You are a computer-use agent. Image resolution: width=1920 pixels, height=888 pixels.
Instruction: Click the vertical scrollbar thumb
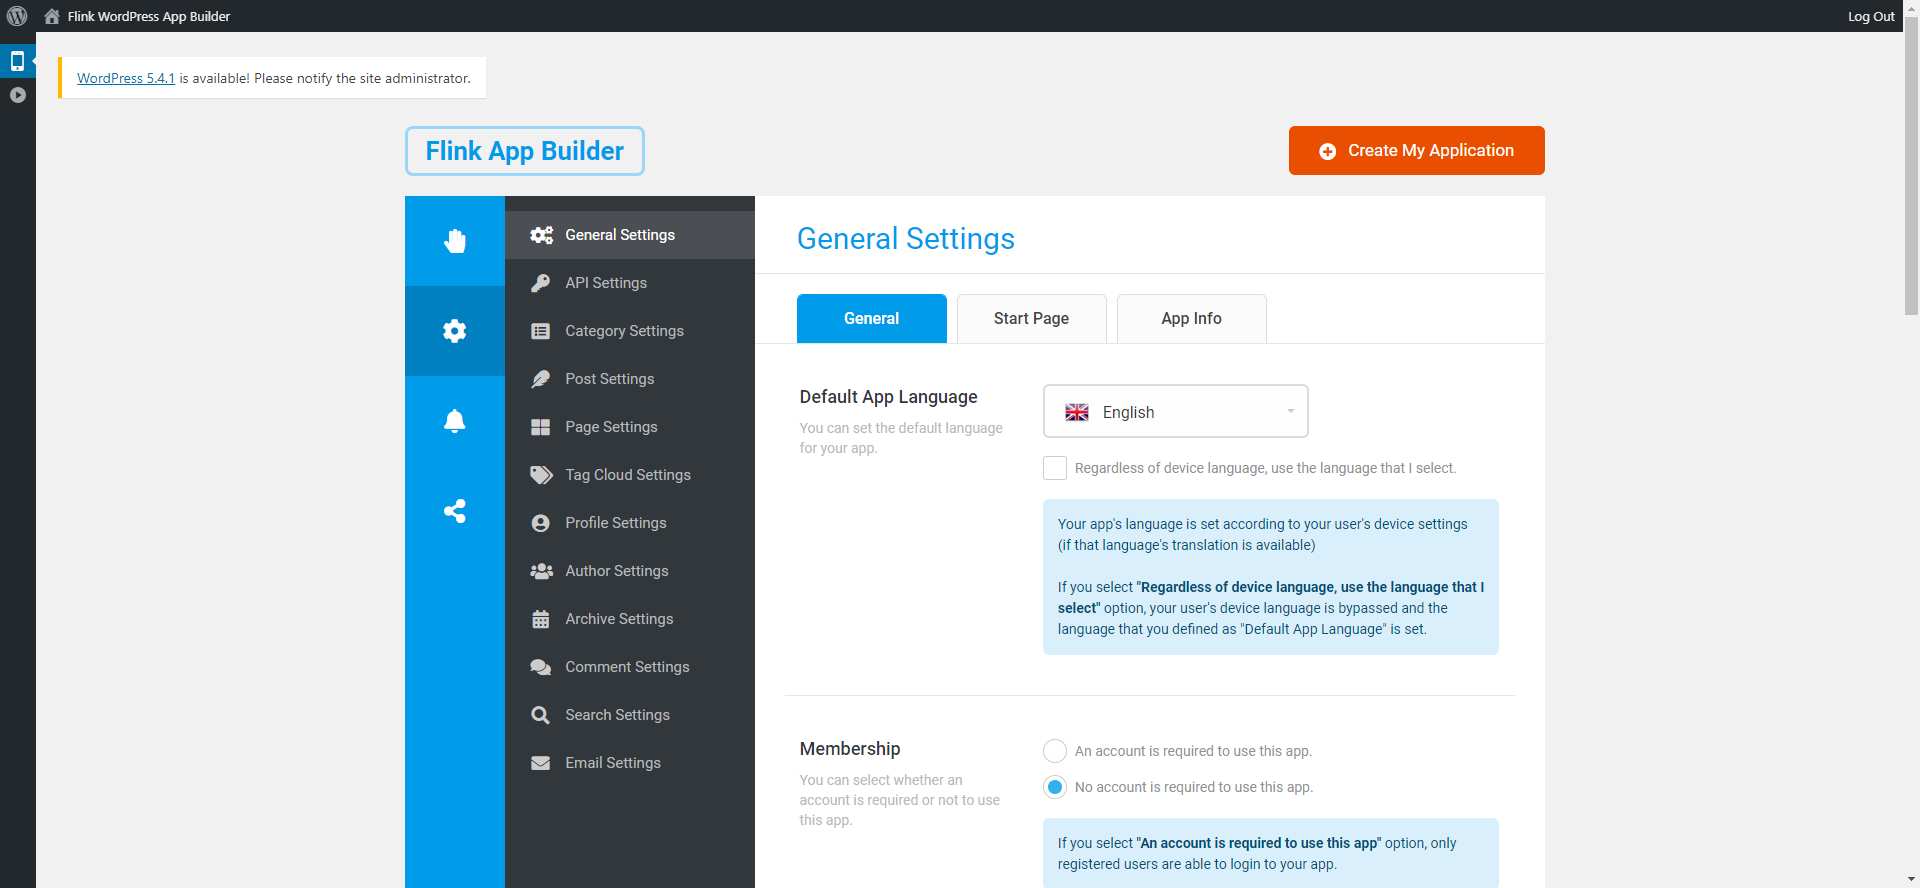coord(1911,165)
